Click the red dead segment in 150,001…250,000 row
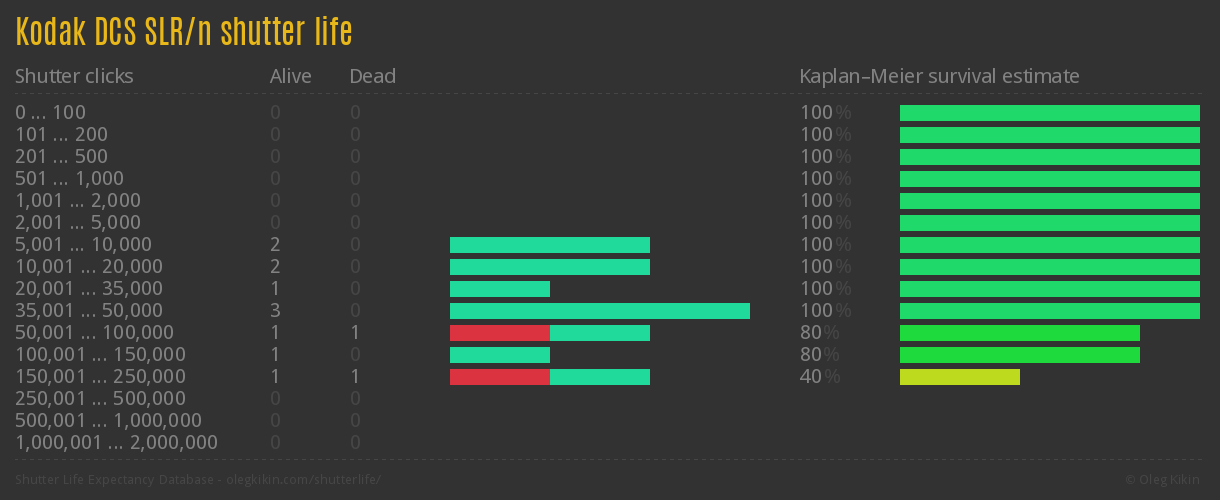The image size is (1220, 500). click(499, 377)
